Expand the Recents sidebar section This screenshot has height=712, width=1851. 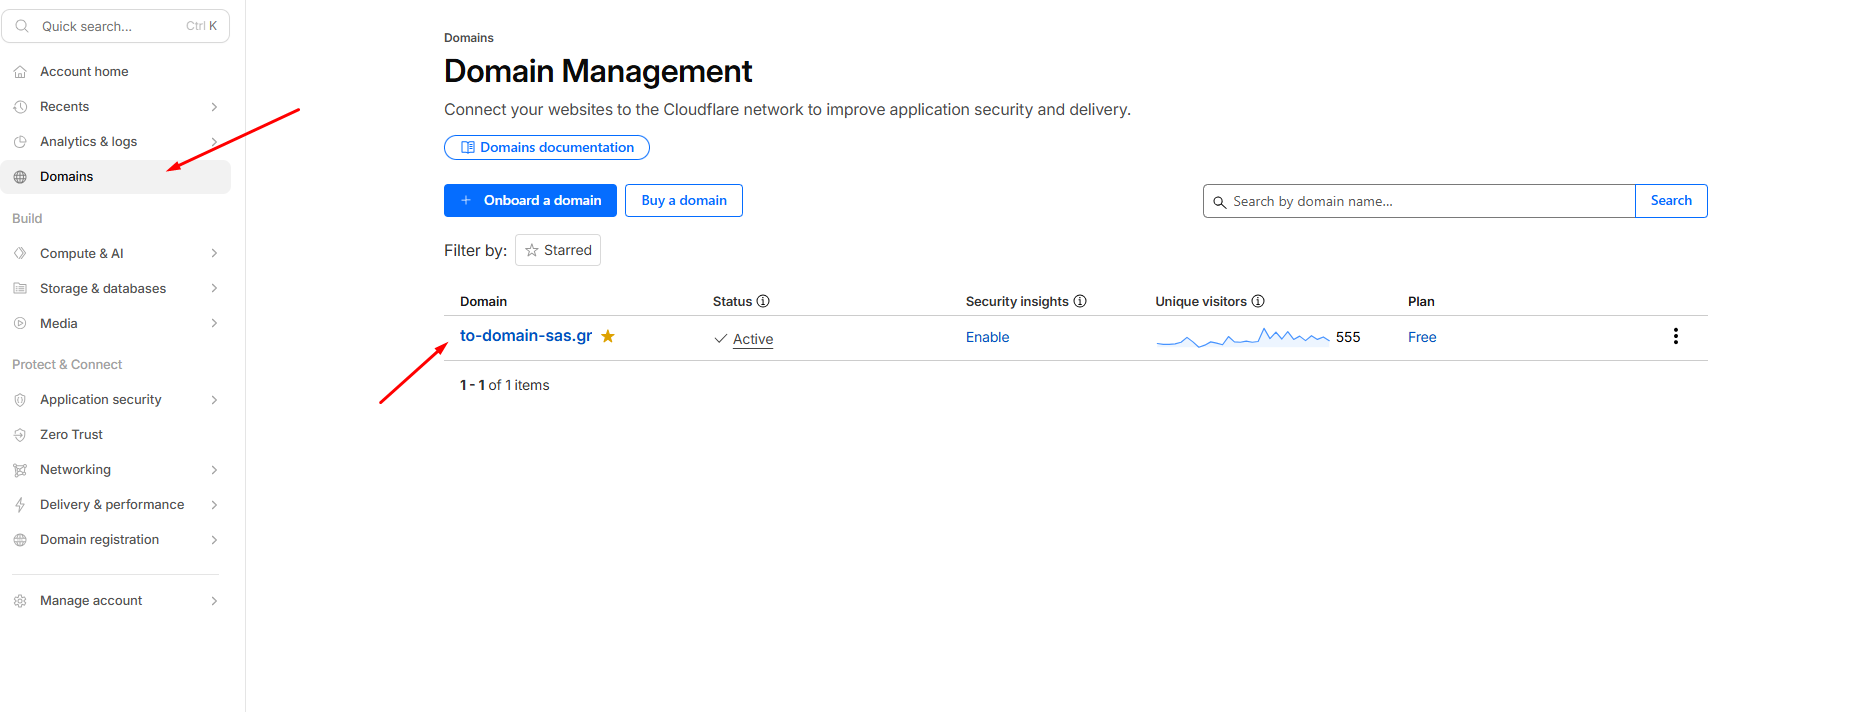214,107
